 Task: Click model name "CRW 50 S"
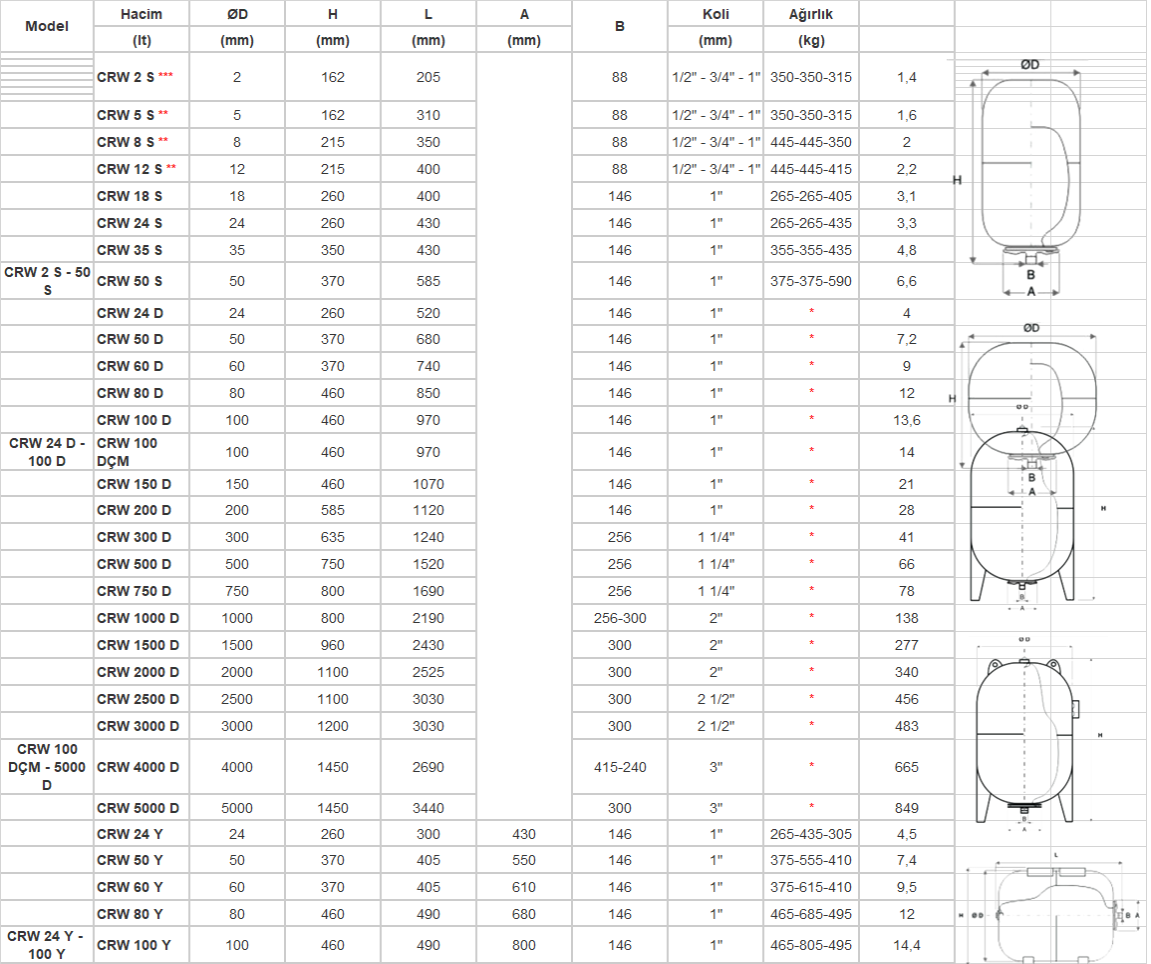(x=129, y=282)
